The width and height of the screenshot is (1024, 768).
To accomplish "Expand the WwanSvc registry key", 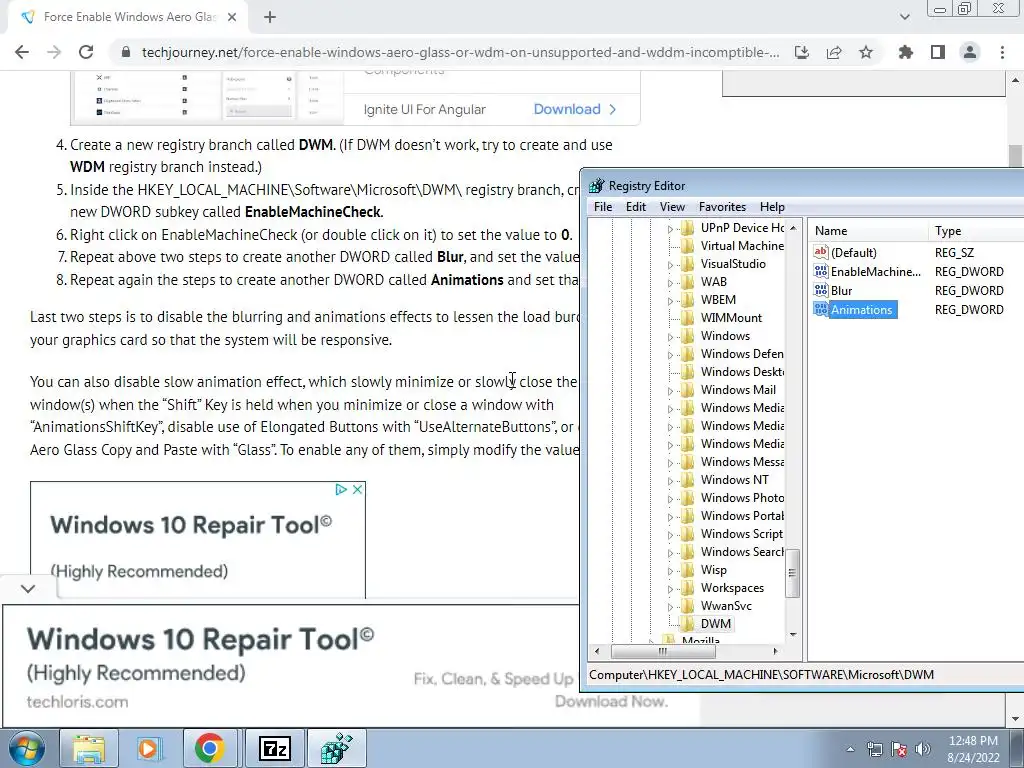I will coord(670,607).
